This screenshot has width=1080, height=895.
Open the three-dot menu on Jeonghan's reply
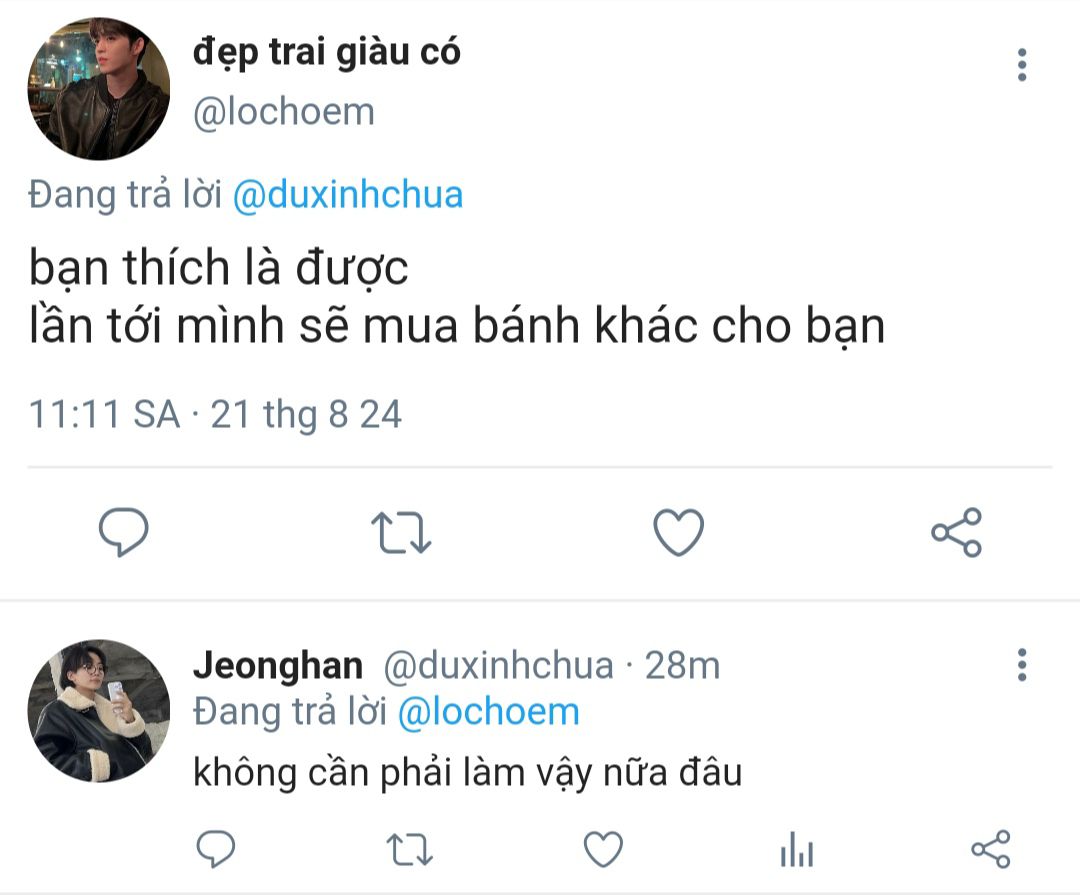click(x=1022, y=665)
